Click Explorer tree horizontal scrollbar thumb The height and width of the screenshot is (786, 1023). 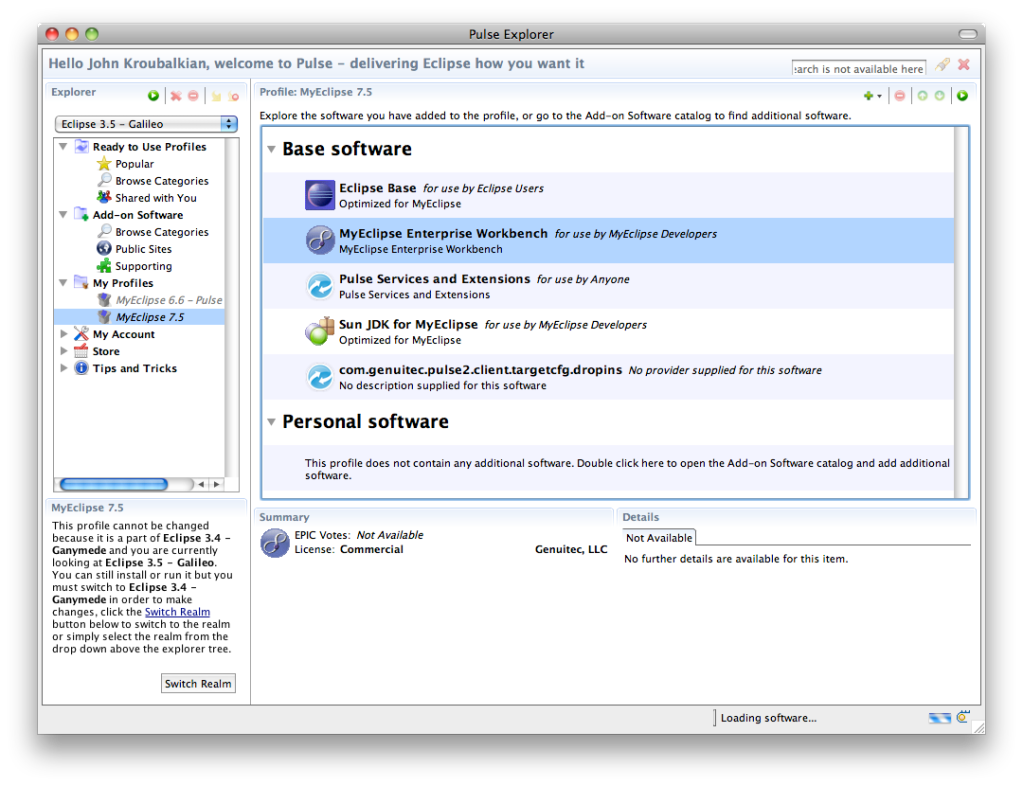point(114,484)
